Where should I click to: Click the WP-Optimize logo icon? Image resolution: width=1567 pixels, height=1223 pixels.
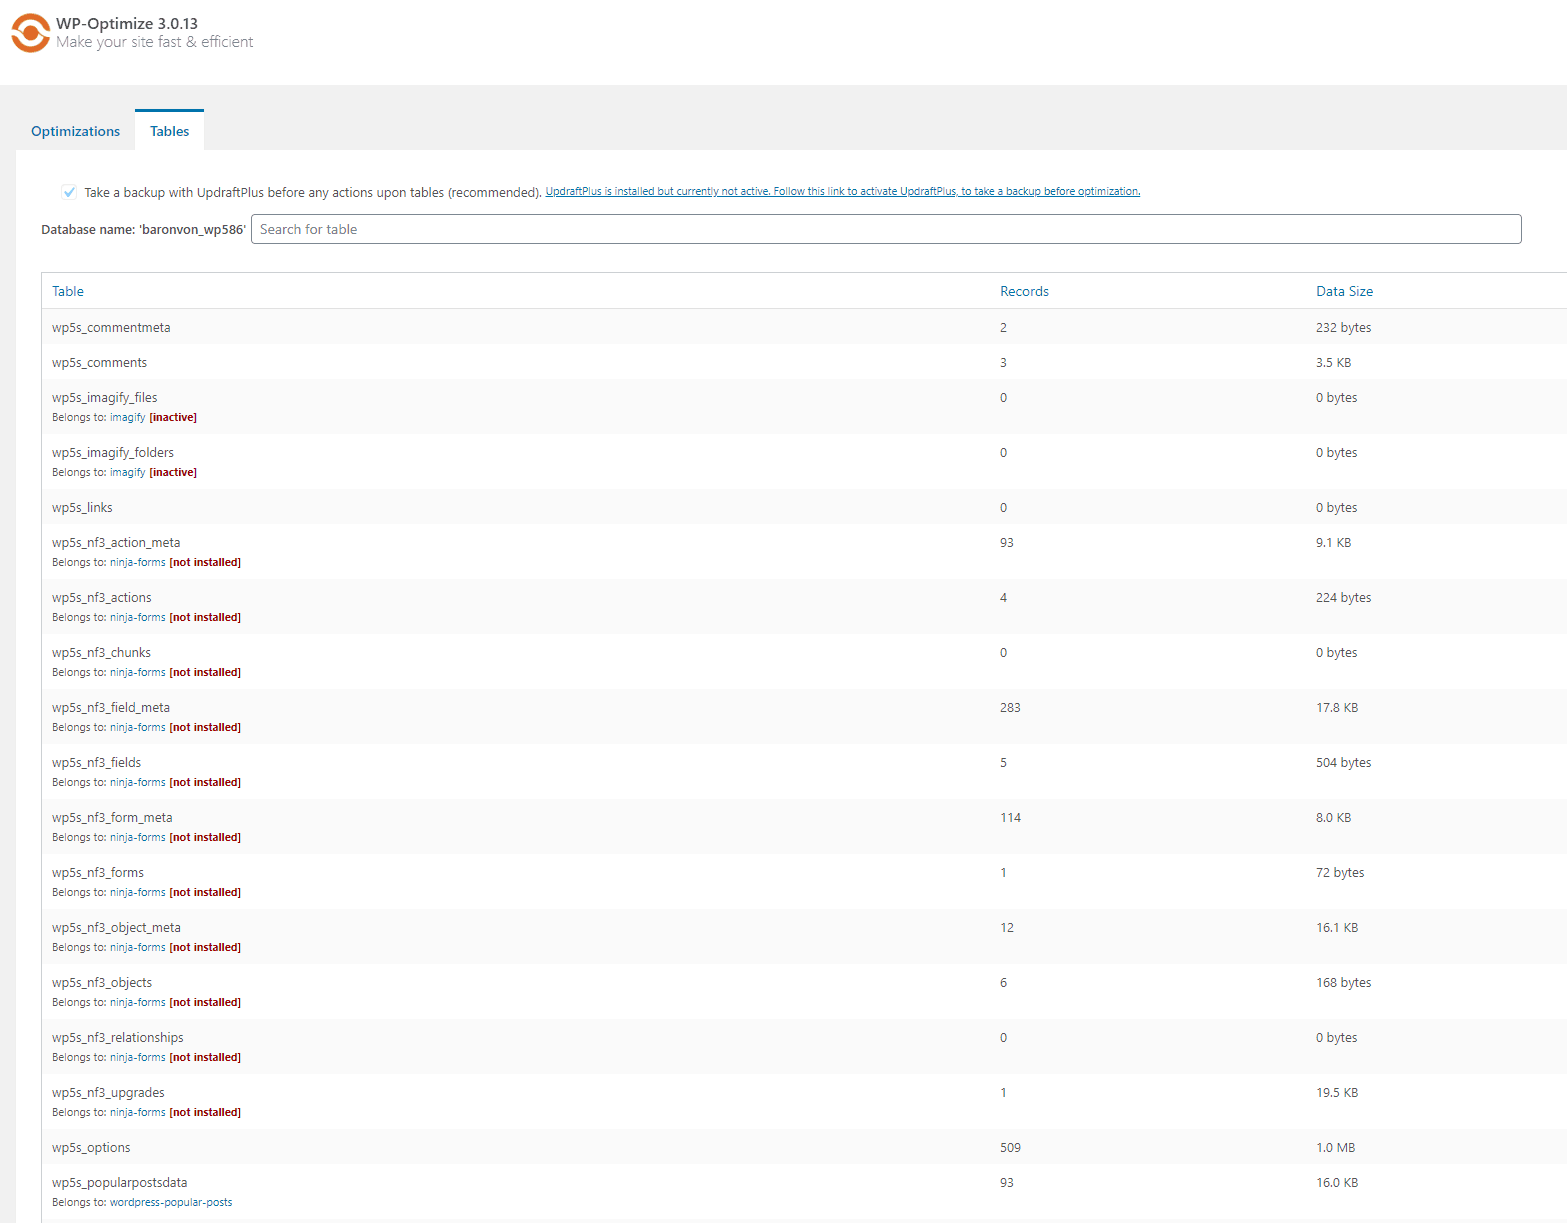point(30,33)
